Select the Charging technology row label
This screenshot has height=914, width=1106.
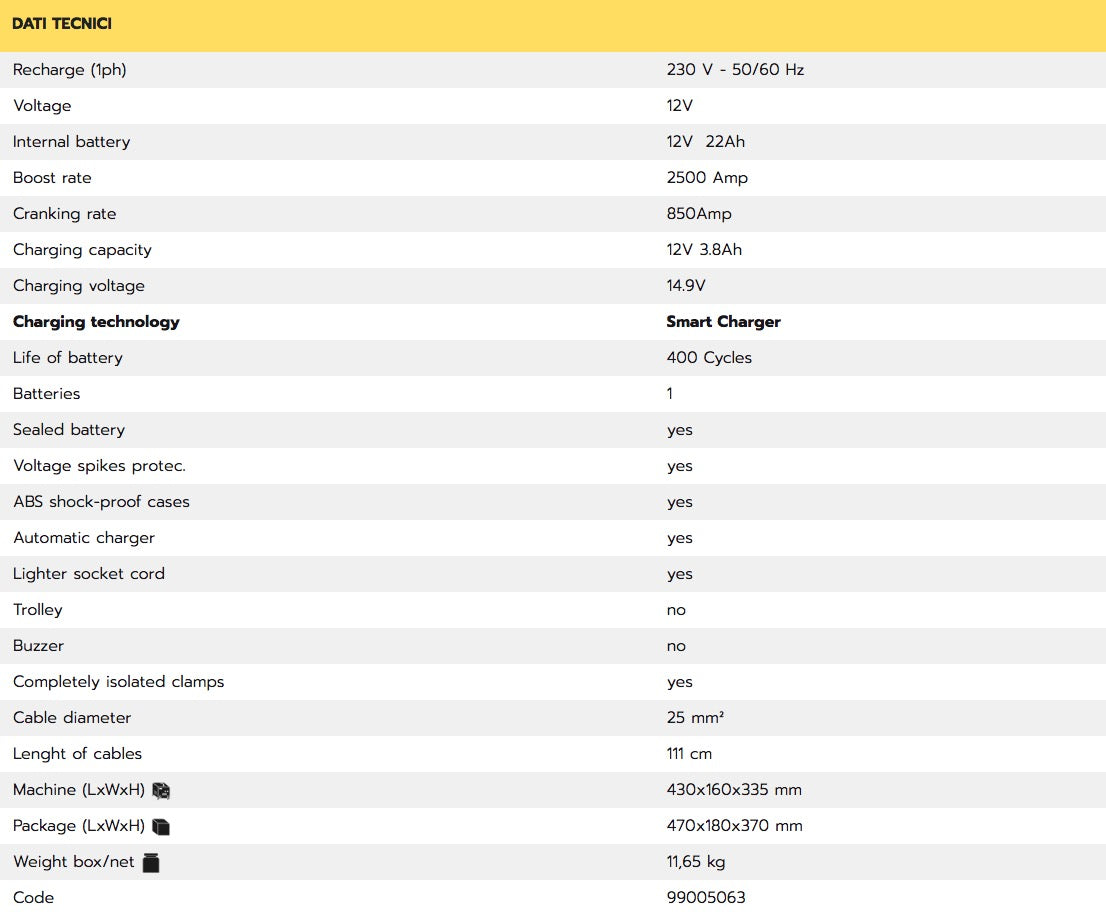tap(96, 322)
